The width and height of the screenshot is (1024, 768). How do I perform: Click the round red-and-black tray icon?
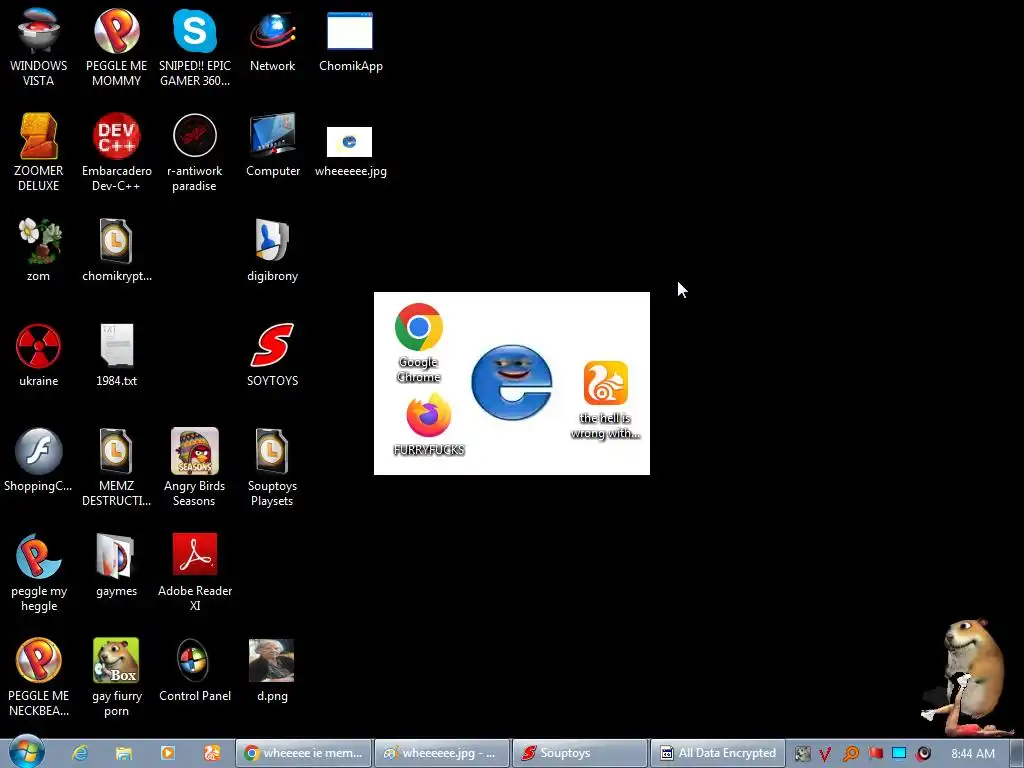[923, 754]
